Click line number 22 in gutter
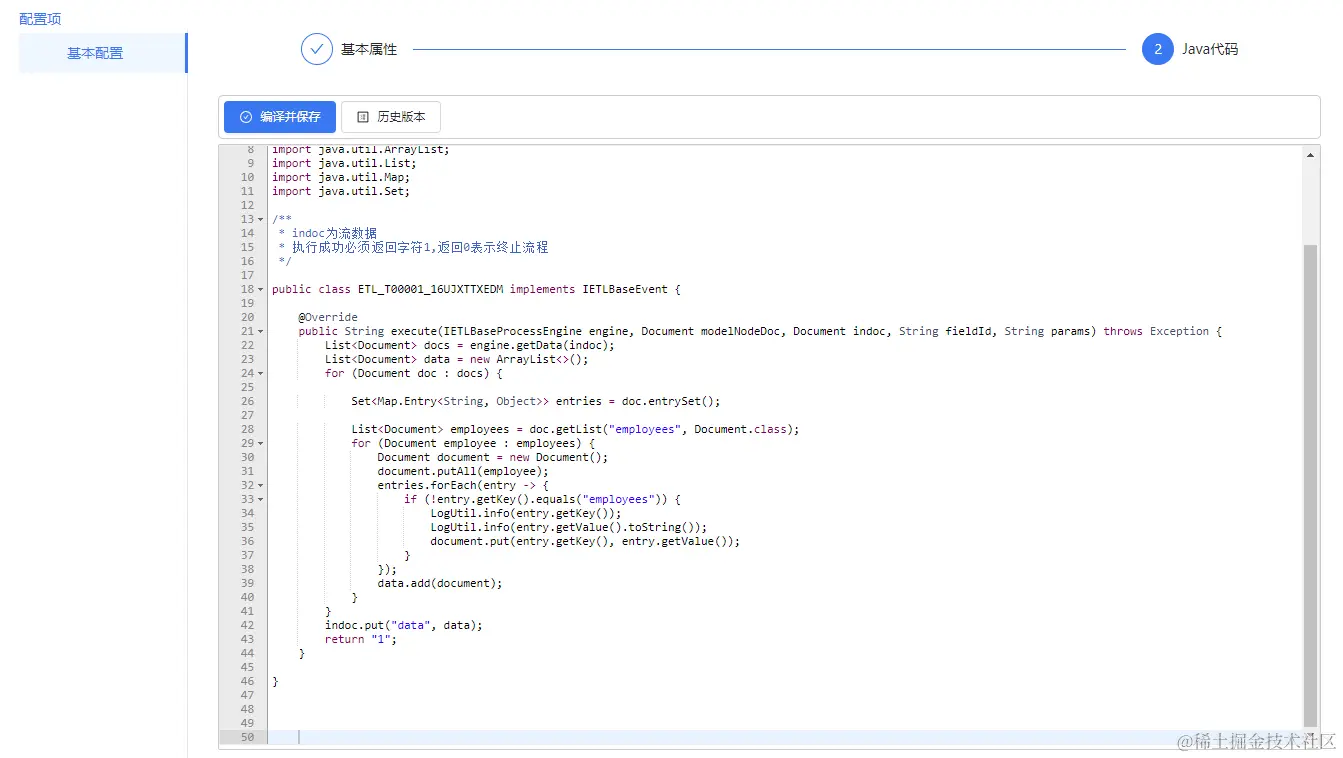1343x758 pixels. point(247,345)
